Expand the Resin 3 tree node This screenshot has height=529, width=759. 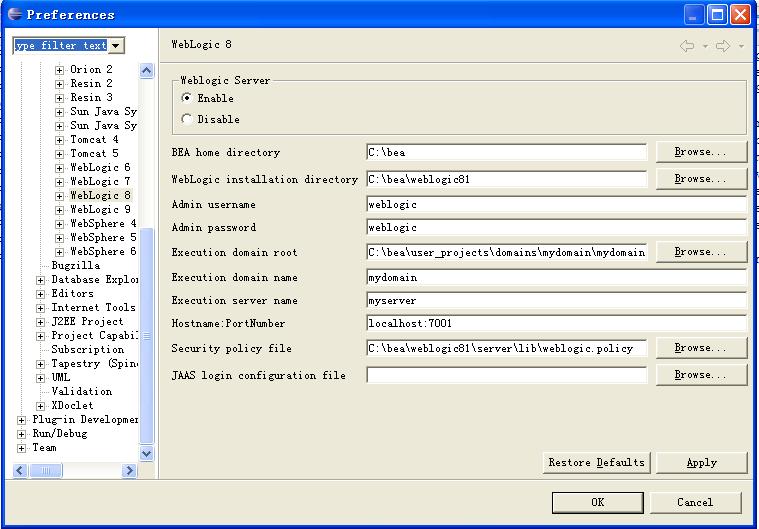click(59, 98)
